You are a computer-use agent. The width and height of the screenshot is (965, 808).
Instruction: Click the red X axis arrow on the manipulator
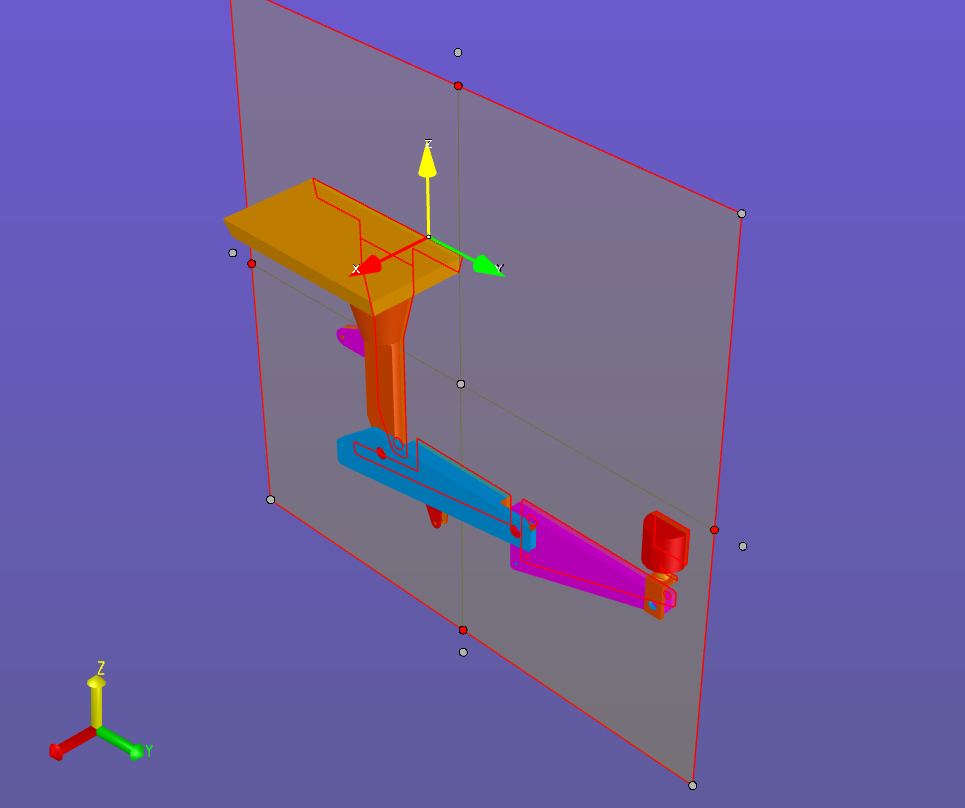pos(371,265)
